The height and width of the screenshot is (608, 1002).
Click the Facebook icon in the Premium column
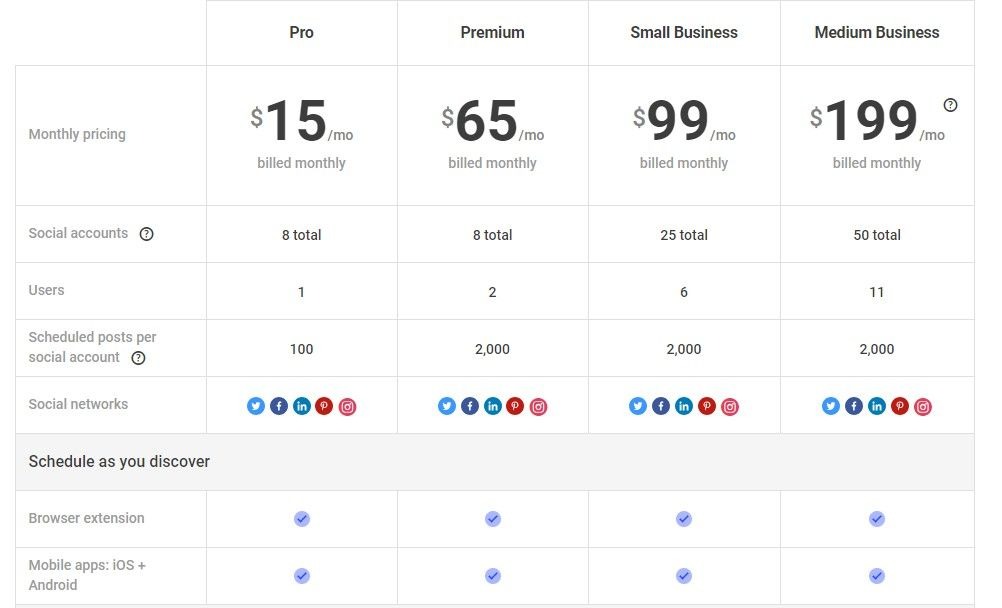pyautogui.click(x=470, y=406)
